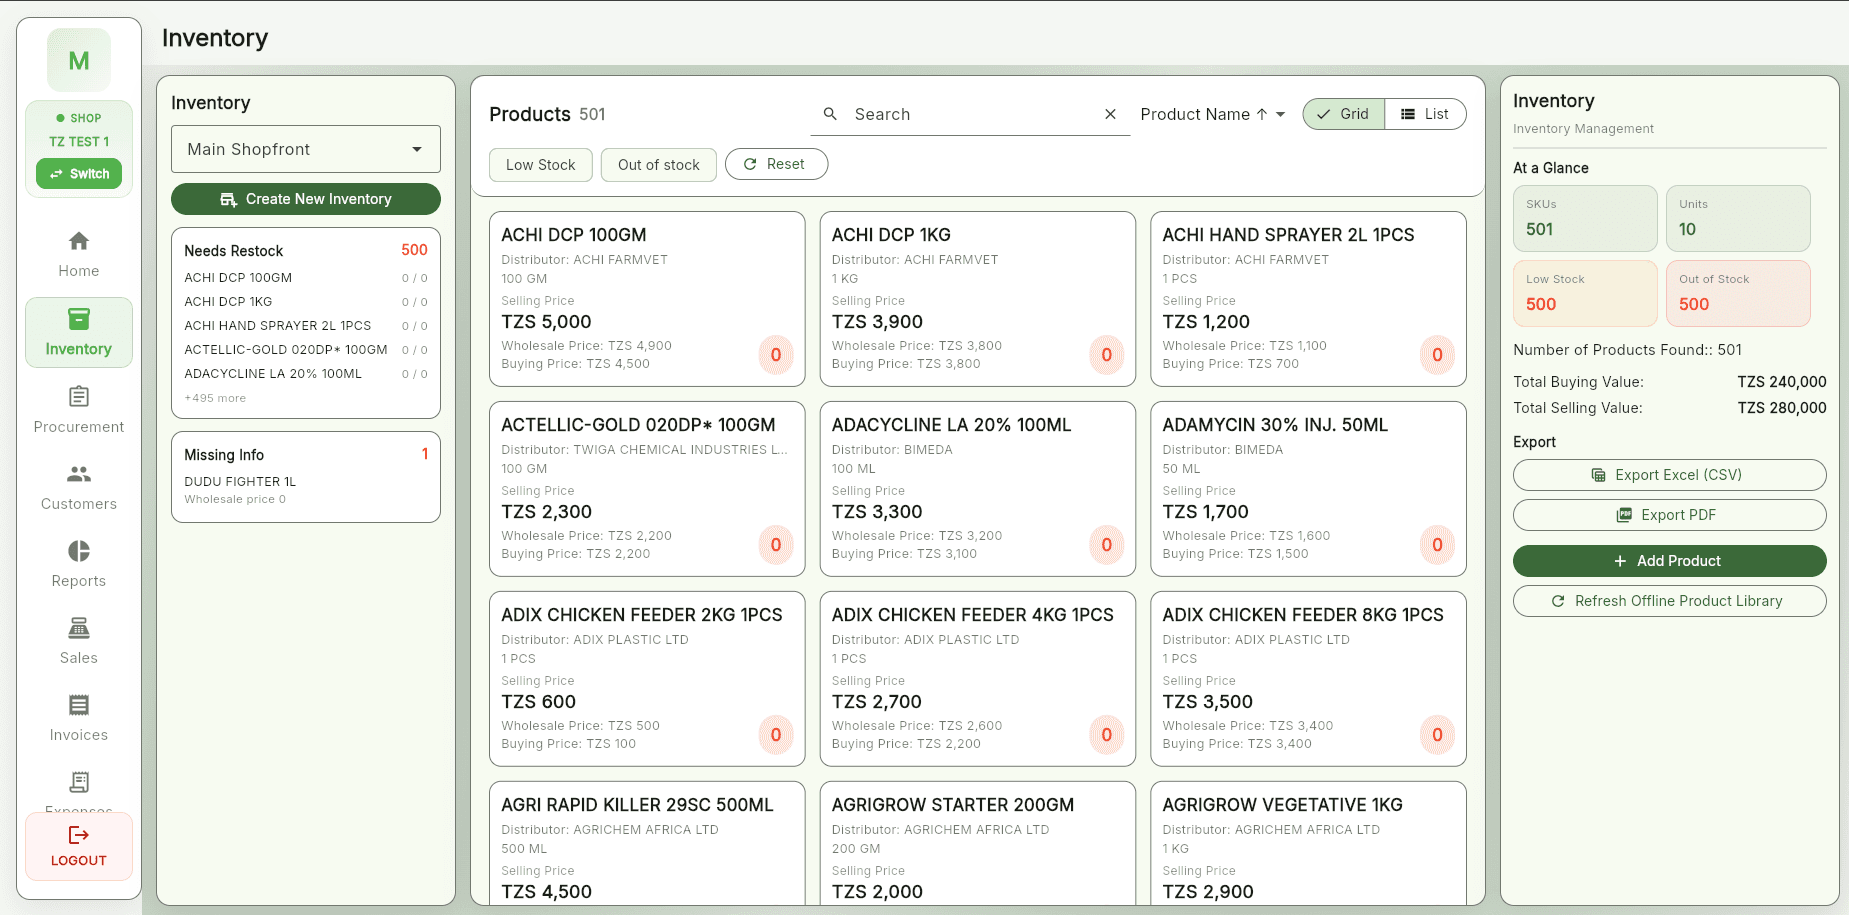Open the Out of Stock 500 tile
Image resolution: width=1849 pixels, height=915 pixels.
point(1738,293)
